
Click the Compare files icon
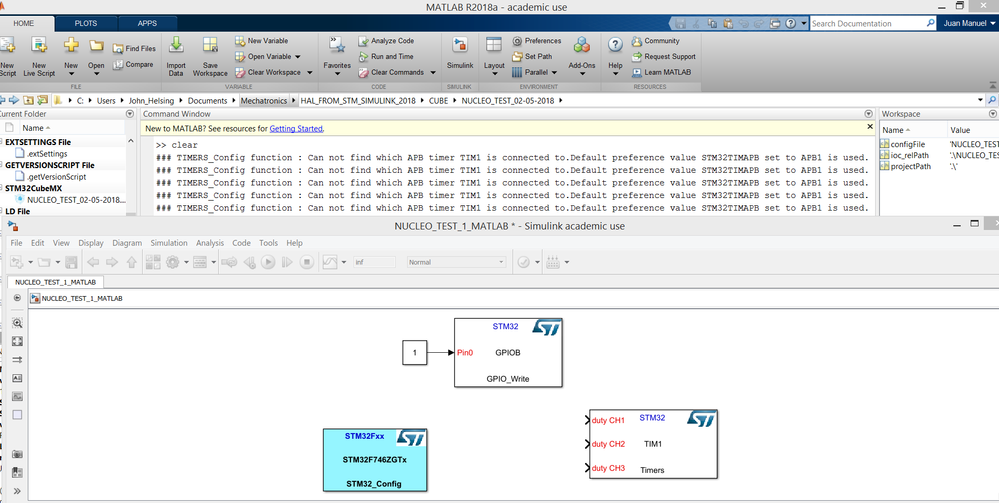click(x=133, y=64)
